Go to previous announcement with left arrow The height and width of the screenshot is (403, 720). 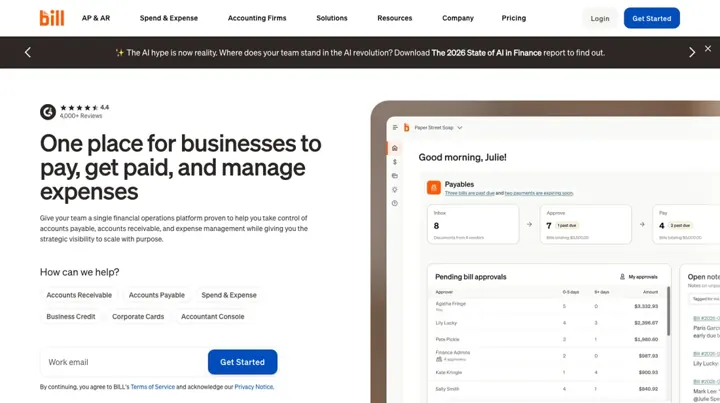pos(28,52)
